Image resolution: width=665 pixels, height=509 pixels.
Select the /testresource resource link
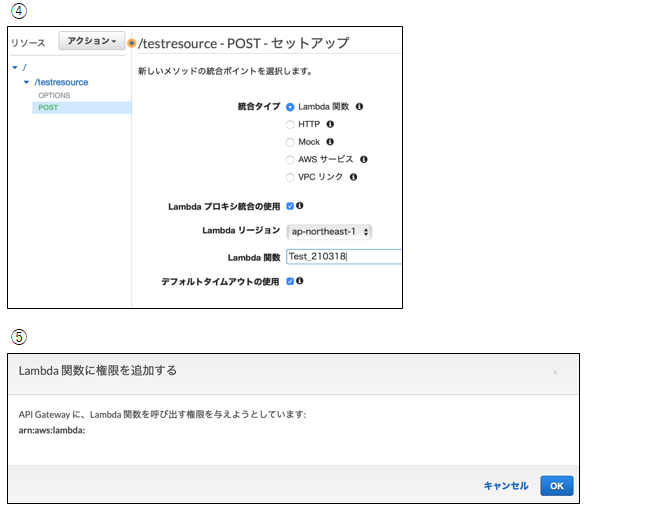61,82
